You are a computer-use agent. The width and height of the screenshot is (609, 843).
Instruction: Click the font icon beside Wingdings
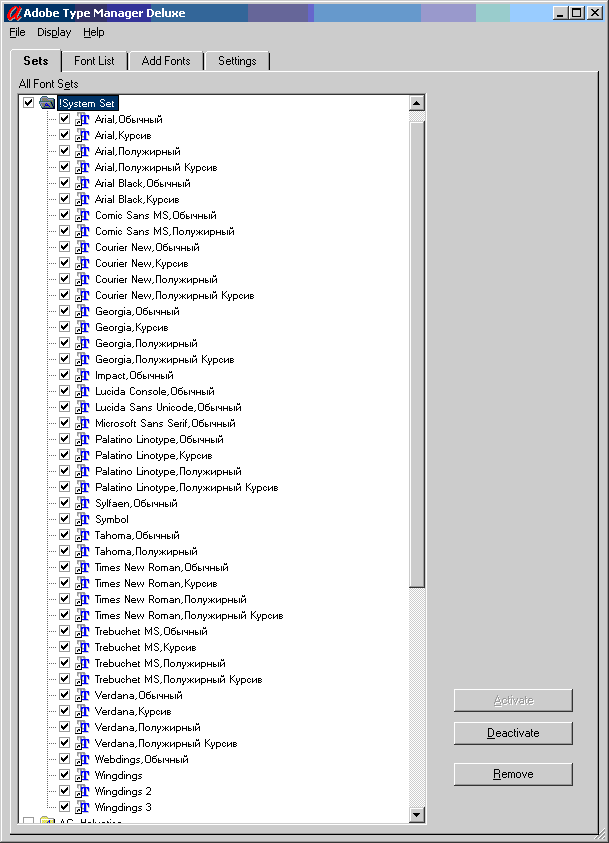coord(82,775)
